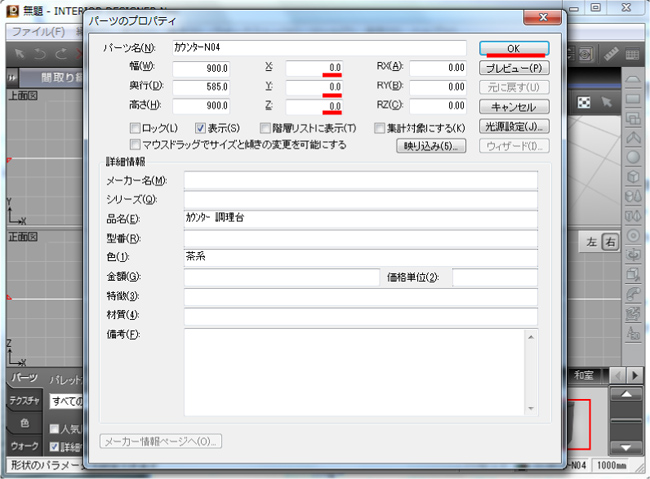
Task: Select the sphere shape icon in right toolbar
Action: (633, 156)
